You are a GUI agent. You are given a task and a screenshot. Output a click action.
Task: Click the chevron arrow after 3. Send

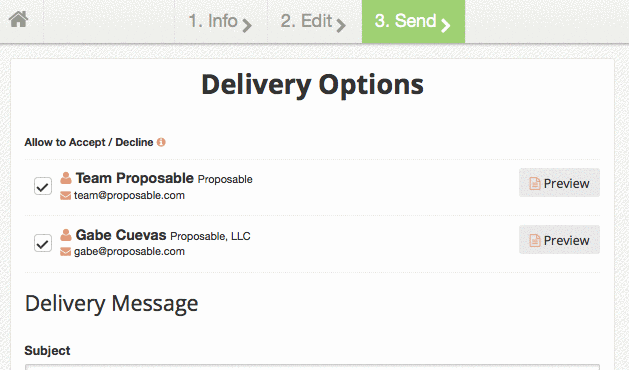[x=445, y=25]
